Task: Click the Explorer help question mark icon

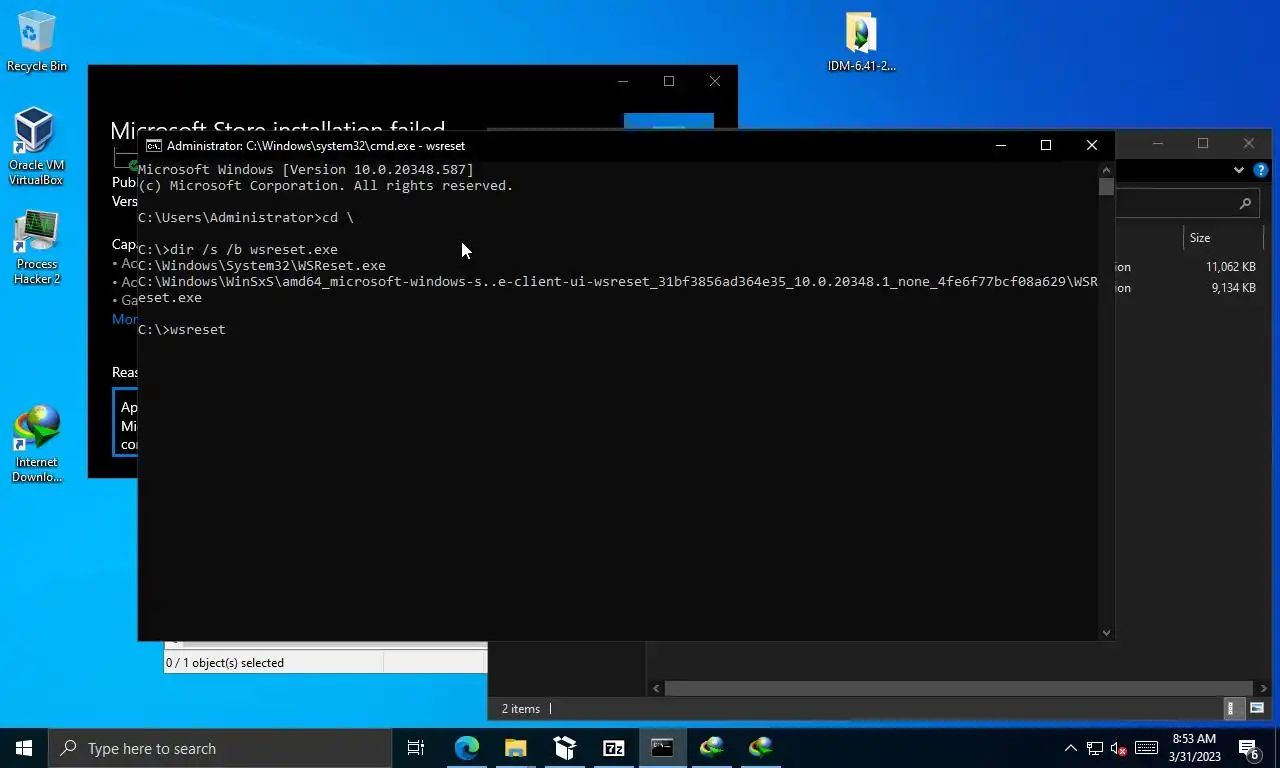Action: click(1261, 170)
